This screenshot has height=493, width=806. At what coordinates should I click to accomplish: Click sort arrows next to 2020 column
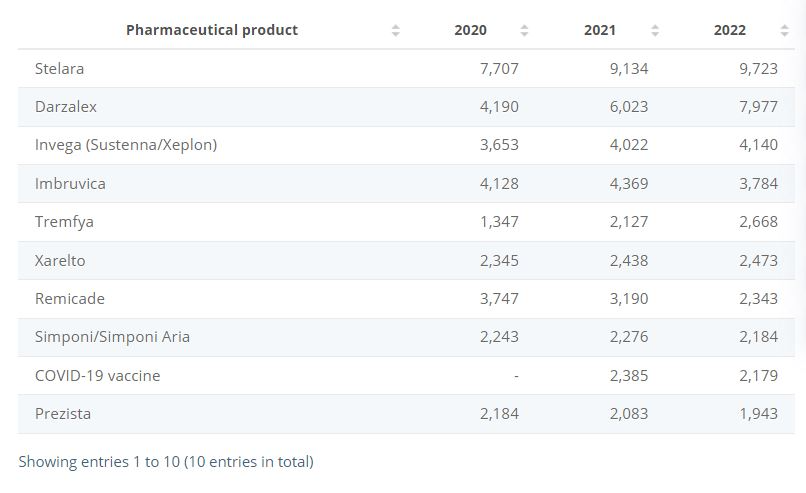point(525,31)
